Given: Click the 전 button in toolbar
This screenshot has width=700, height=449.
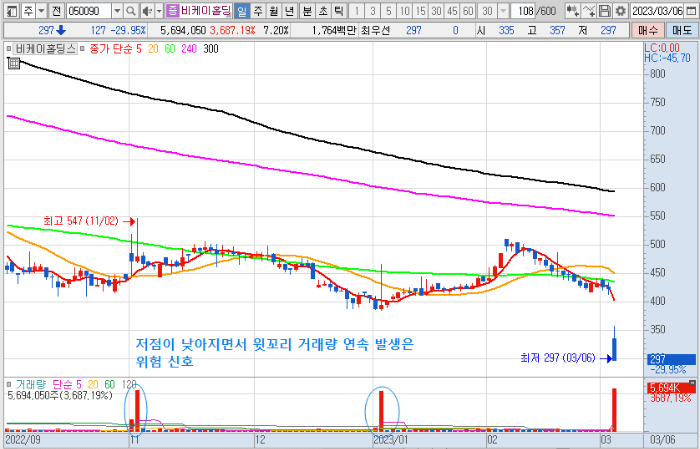Looking at the screenshot, I should [56, 11].
